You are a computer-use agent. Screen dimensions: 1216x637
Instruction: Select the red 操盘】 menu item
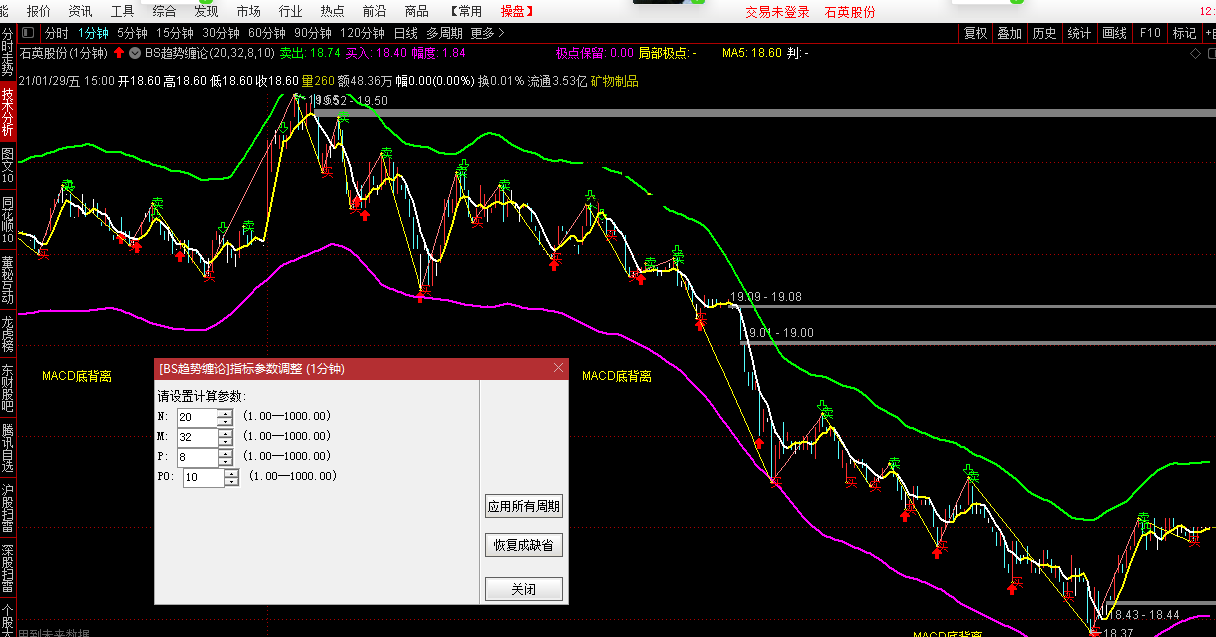516,11
